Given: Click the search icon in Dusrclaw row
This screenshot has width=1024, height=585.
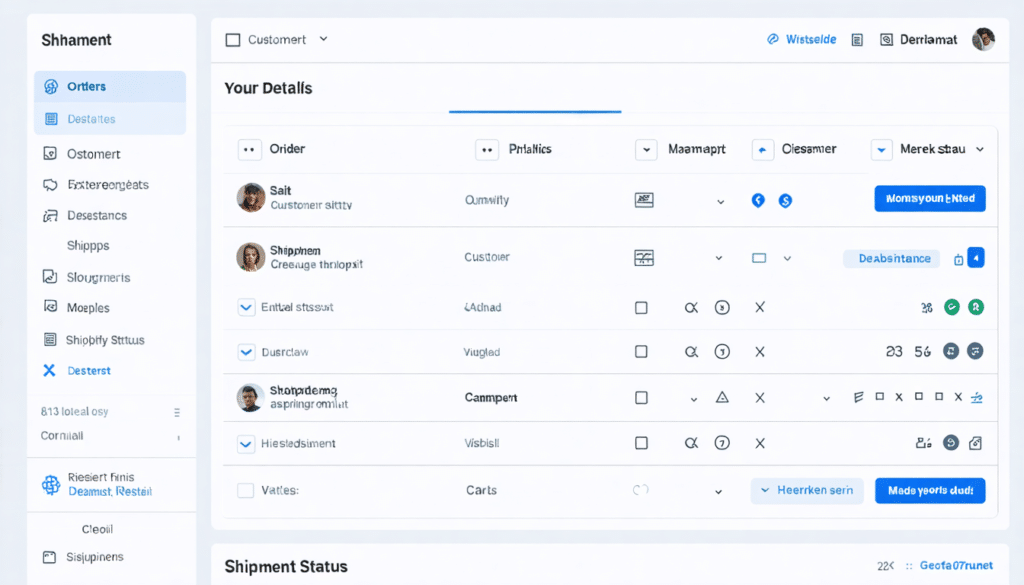Looking at the screenshot, I should point(691,352).
